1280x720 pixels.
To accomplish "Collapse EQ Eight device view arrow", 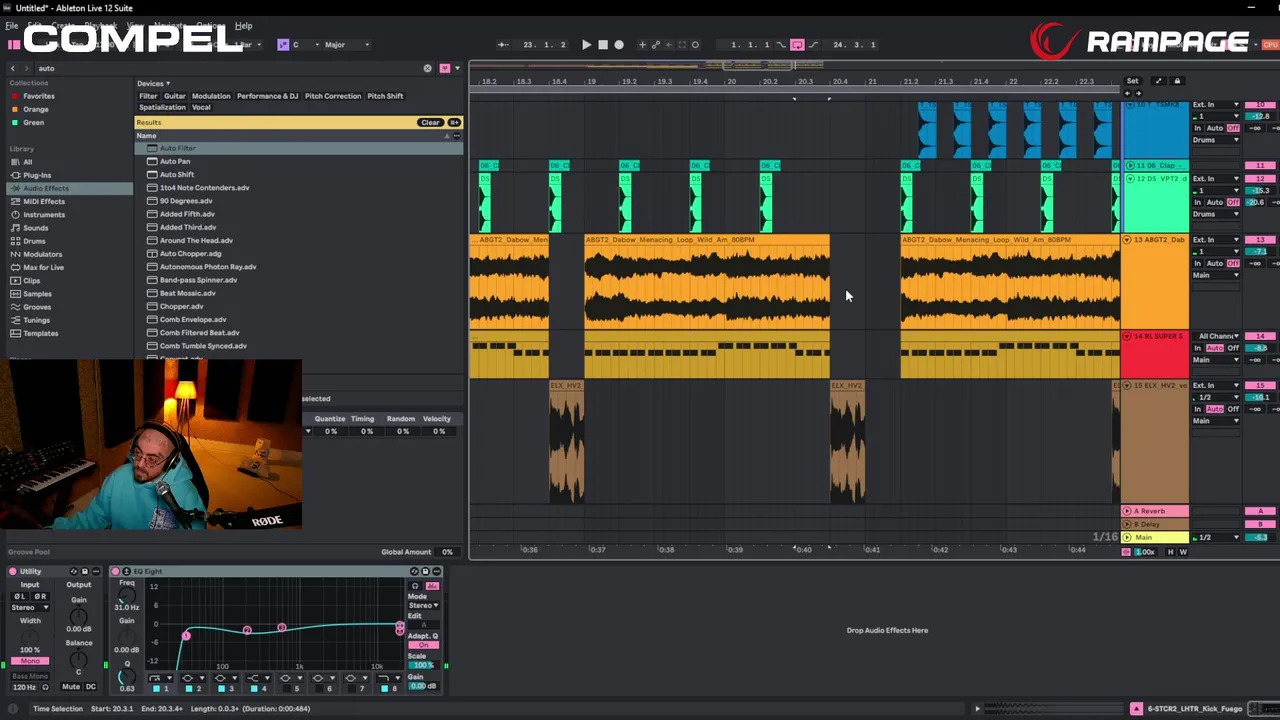I will (x=126, y=571).
